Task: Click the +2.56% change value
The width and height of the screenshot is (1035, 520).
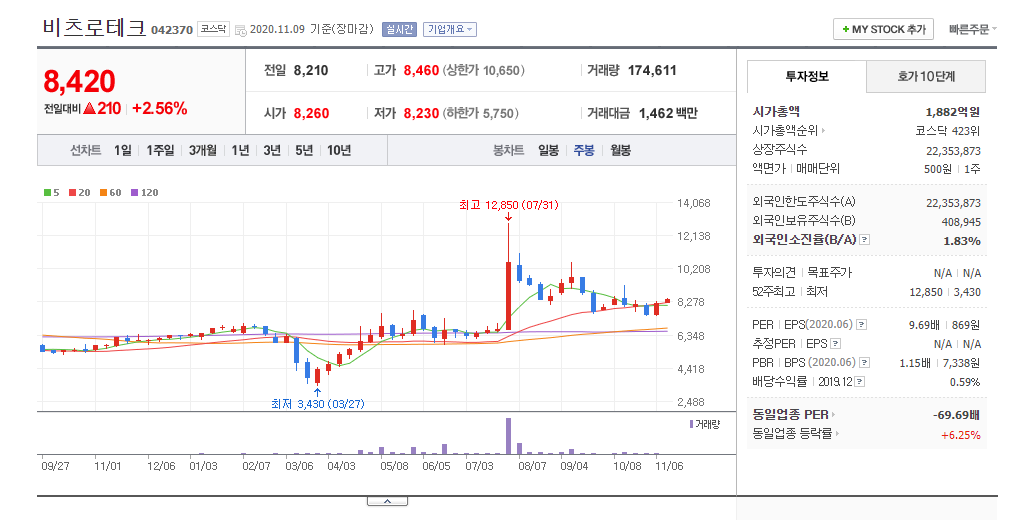Action: tap(160, 109)
